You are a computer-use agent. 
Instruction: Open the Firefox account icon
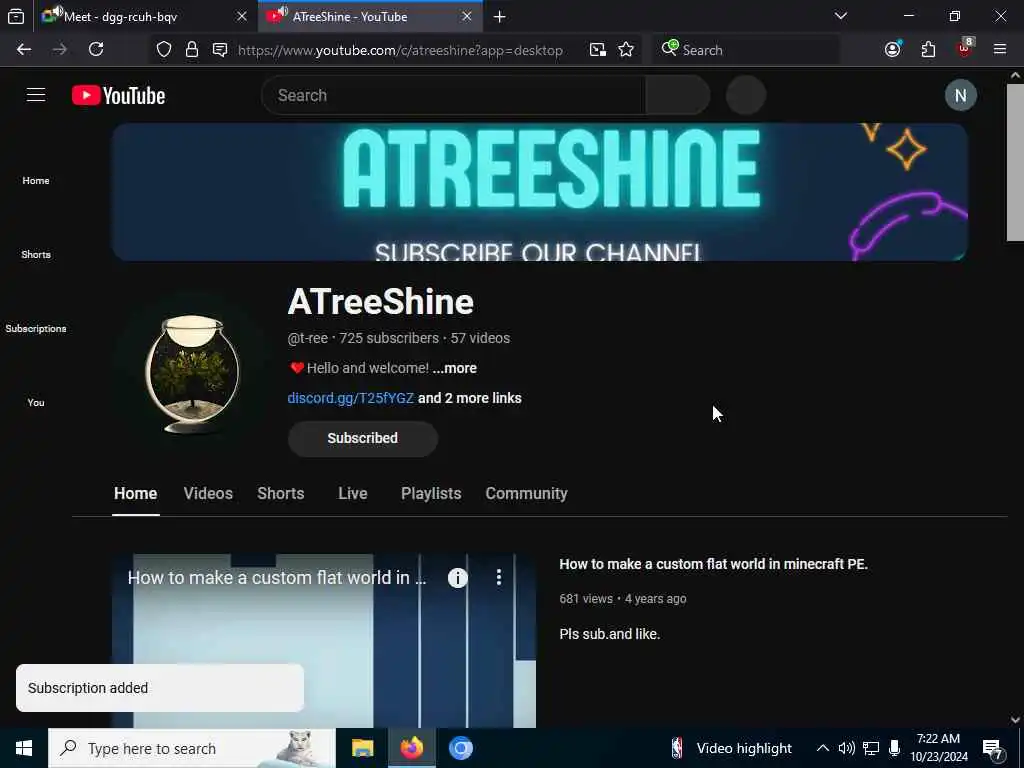[x=893, y=50]
